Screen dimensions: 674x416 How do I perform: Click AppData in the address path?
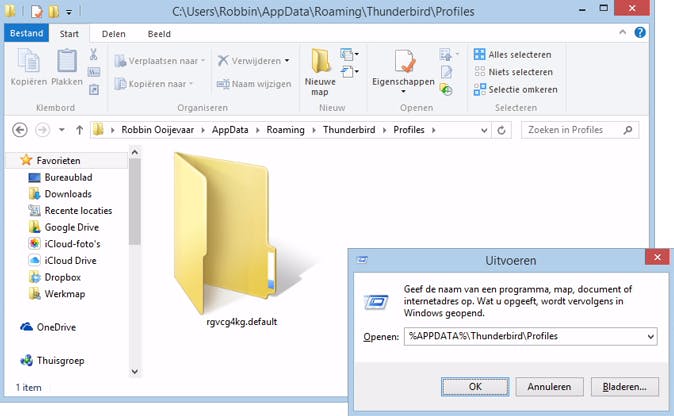[x=230, y=130]
